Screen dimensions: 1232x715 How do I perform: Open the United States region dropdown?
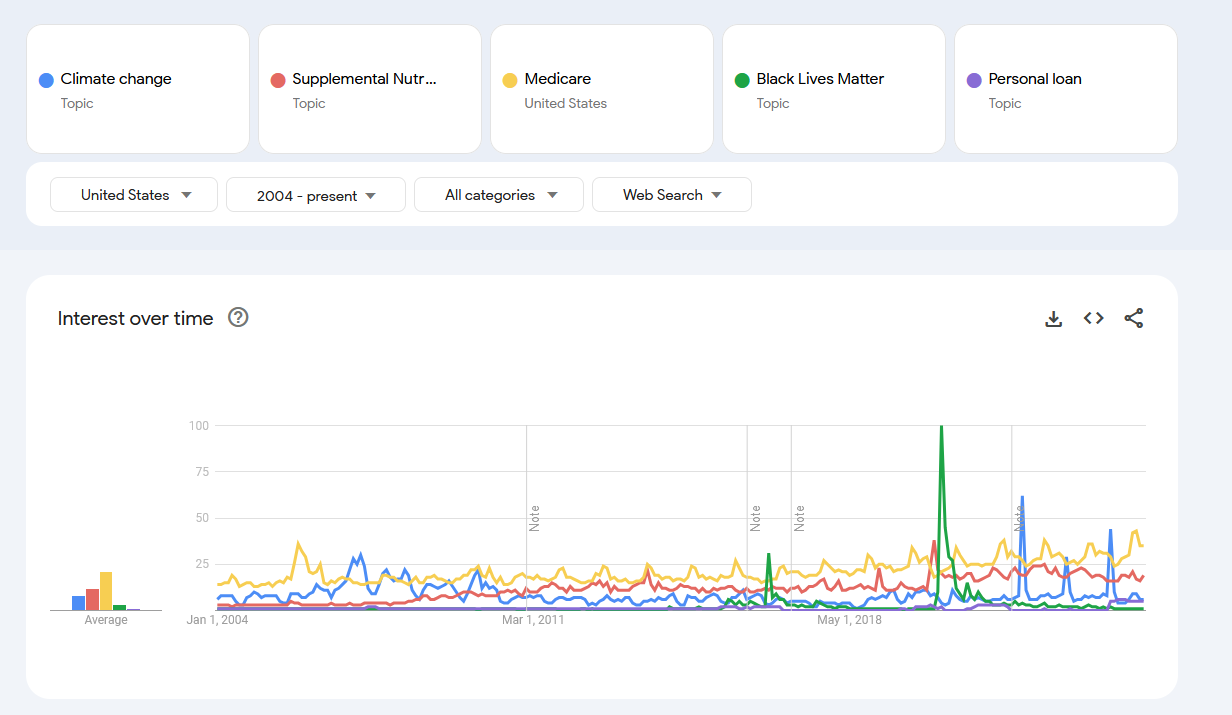click(134, 195)
